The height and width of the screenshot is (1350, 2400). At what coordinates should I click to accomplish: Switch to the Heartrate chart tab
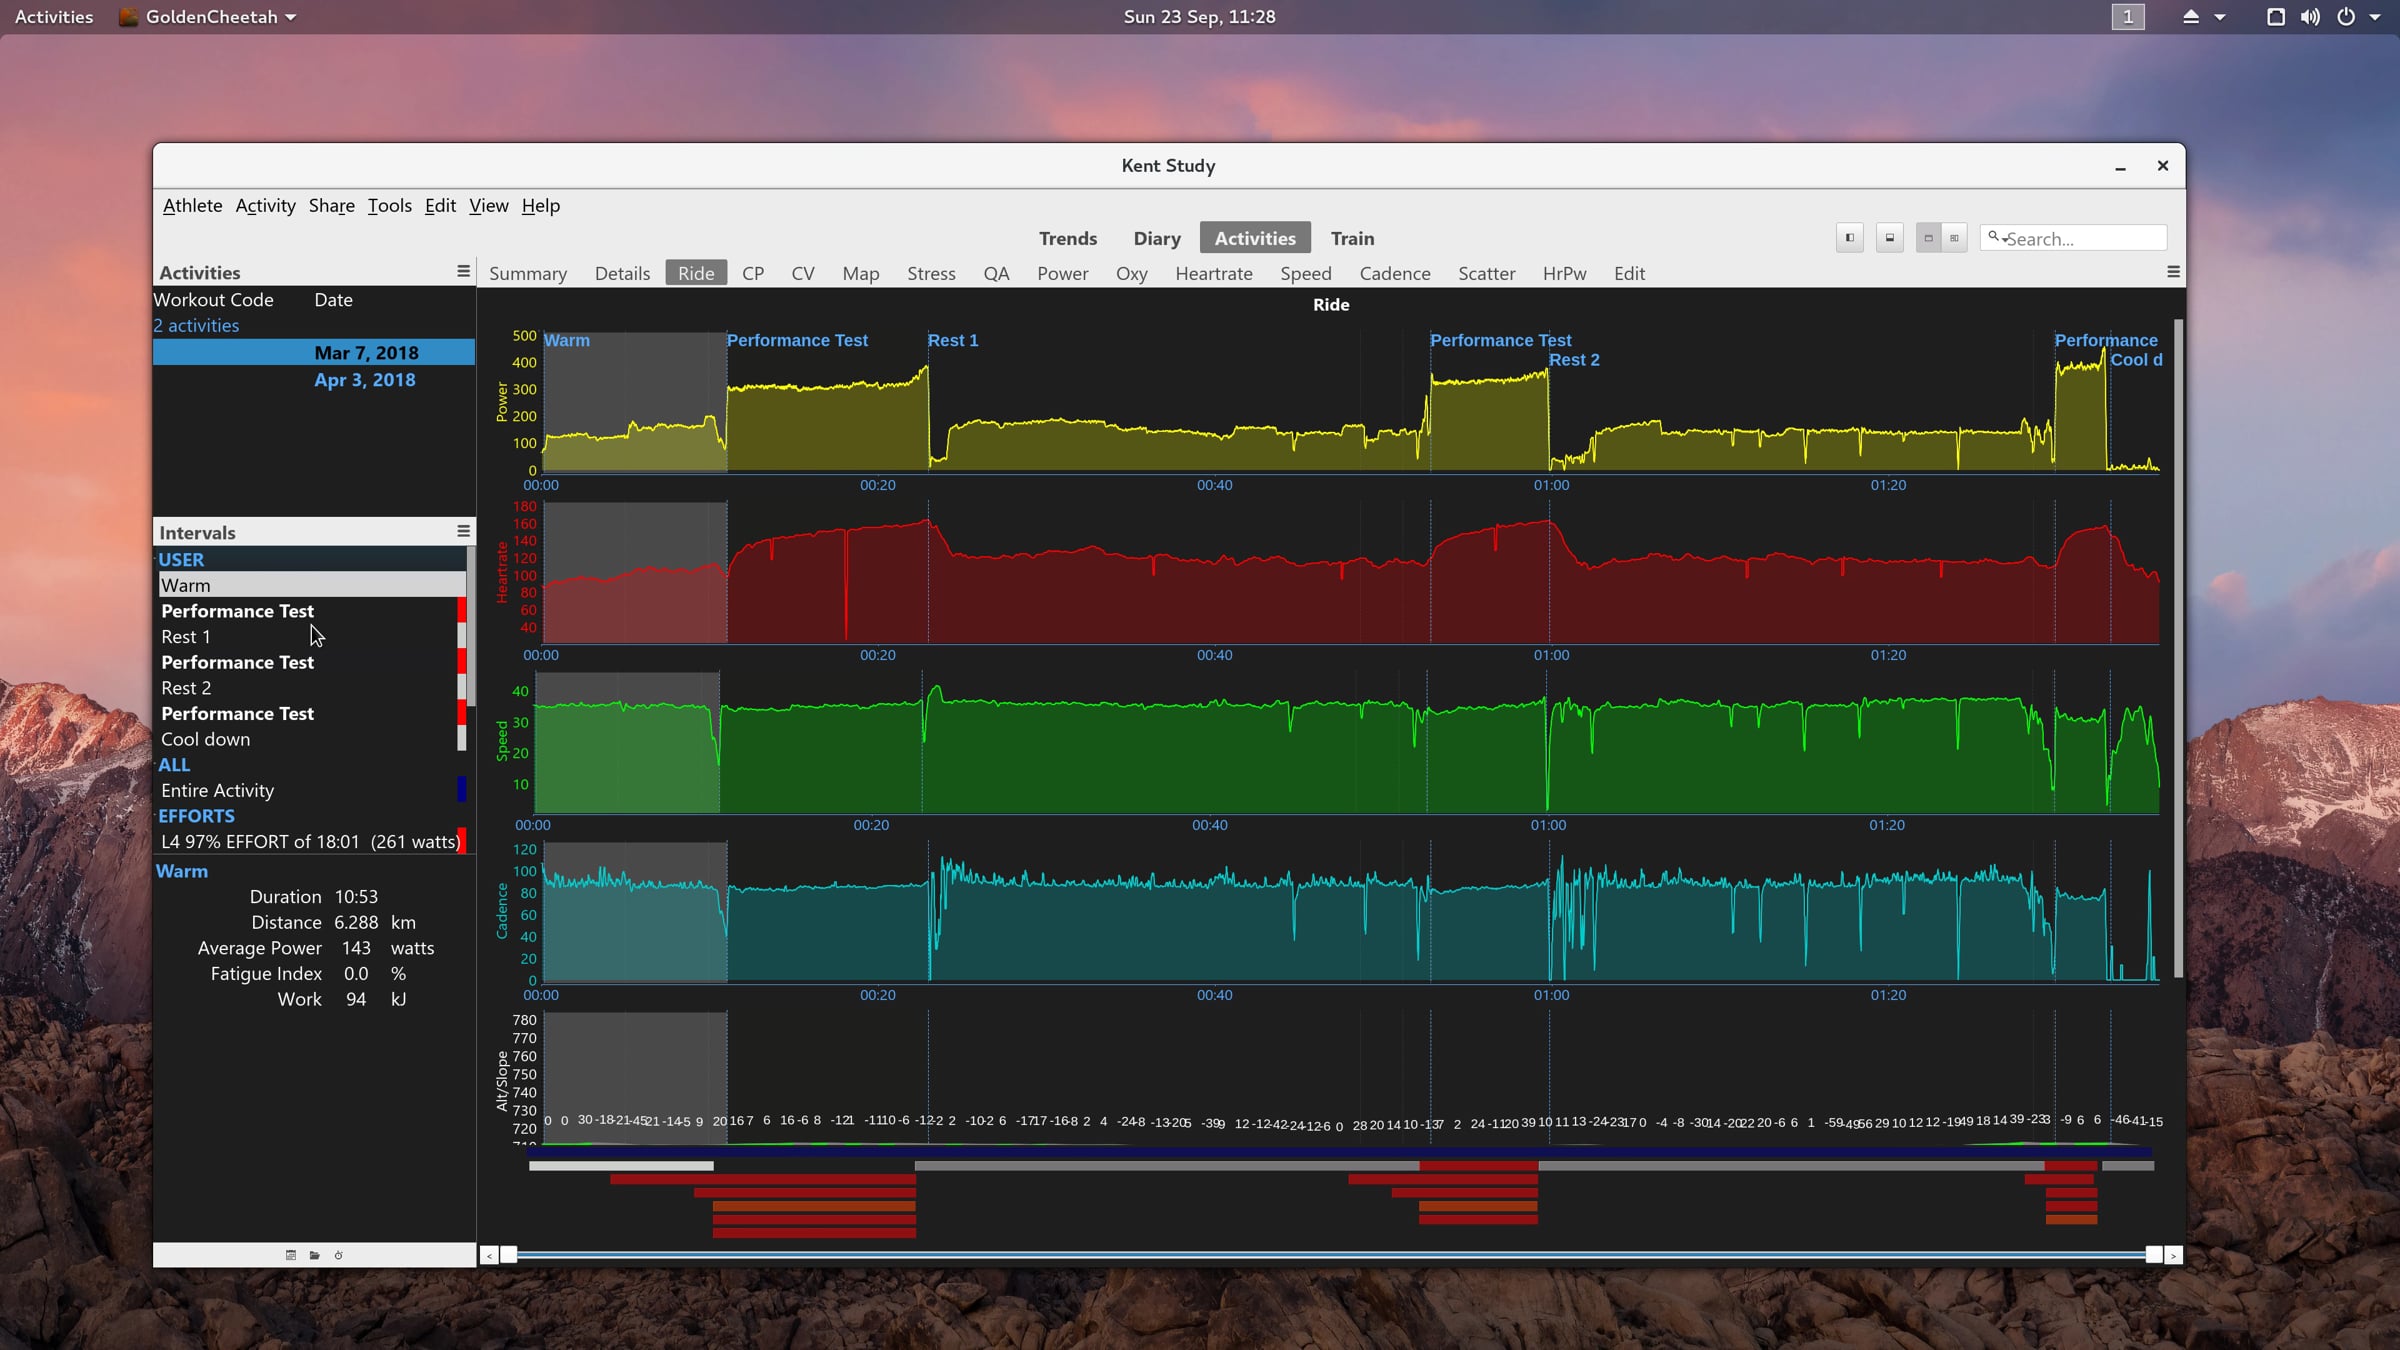(x=1213, y=273)
